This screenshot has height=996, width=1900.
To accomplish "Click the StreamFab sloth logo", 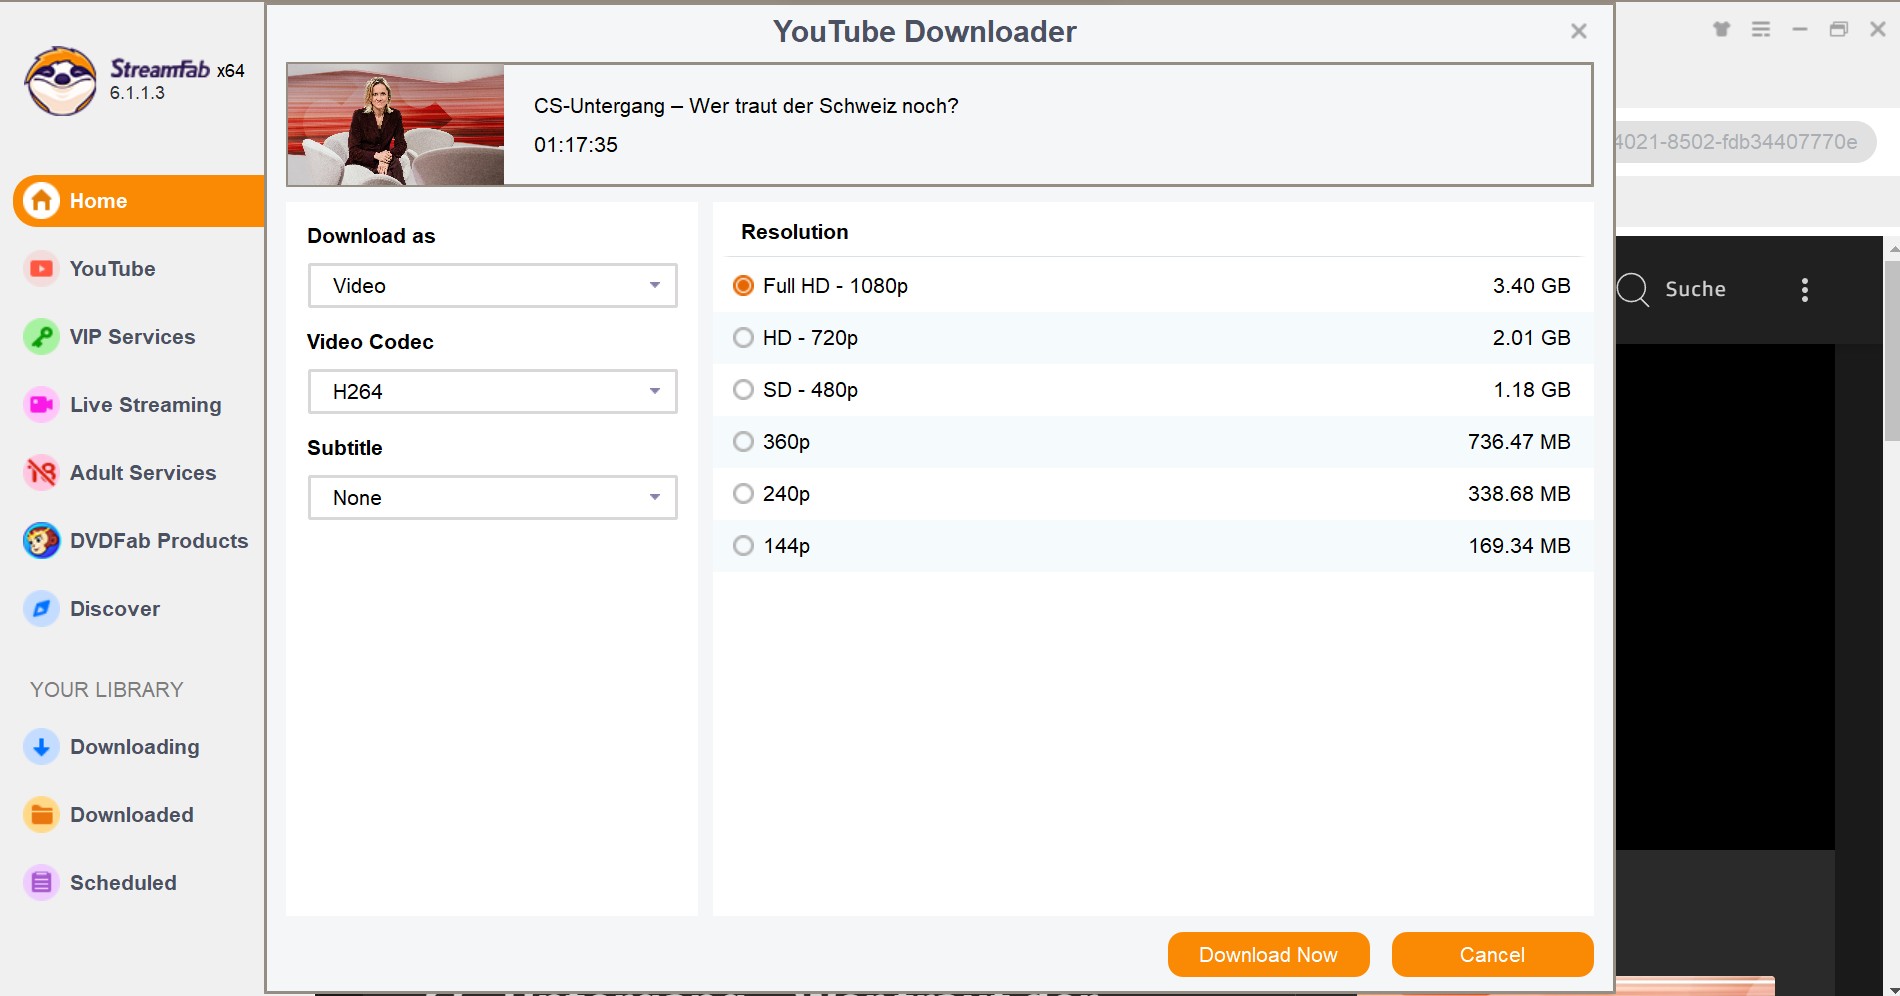I will tap(61, 81).
